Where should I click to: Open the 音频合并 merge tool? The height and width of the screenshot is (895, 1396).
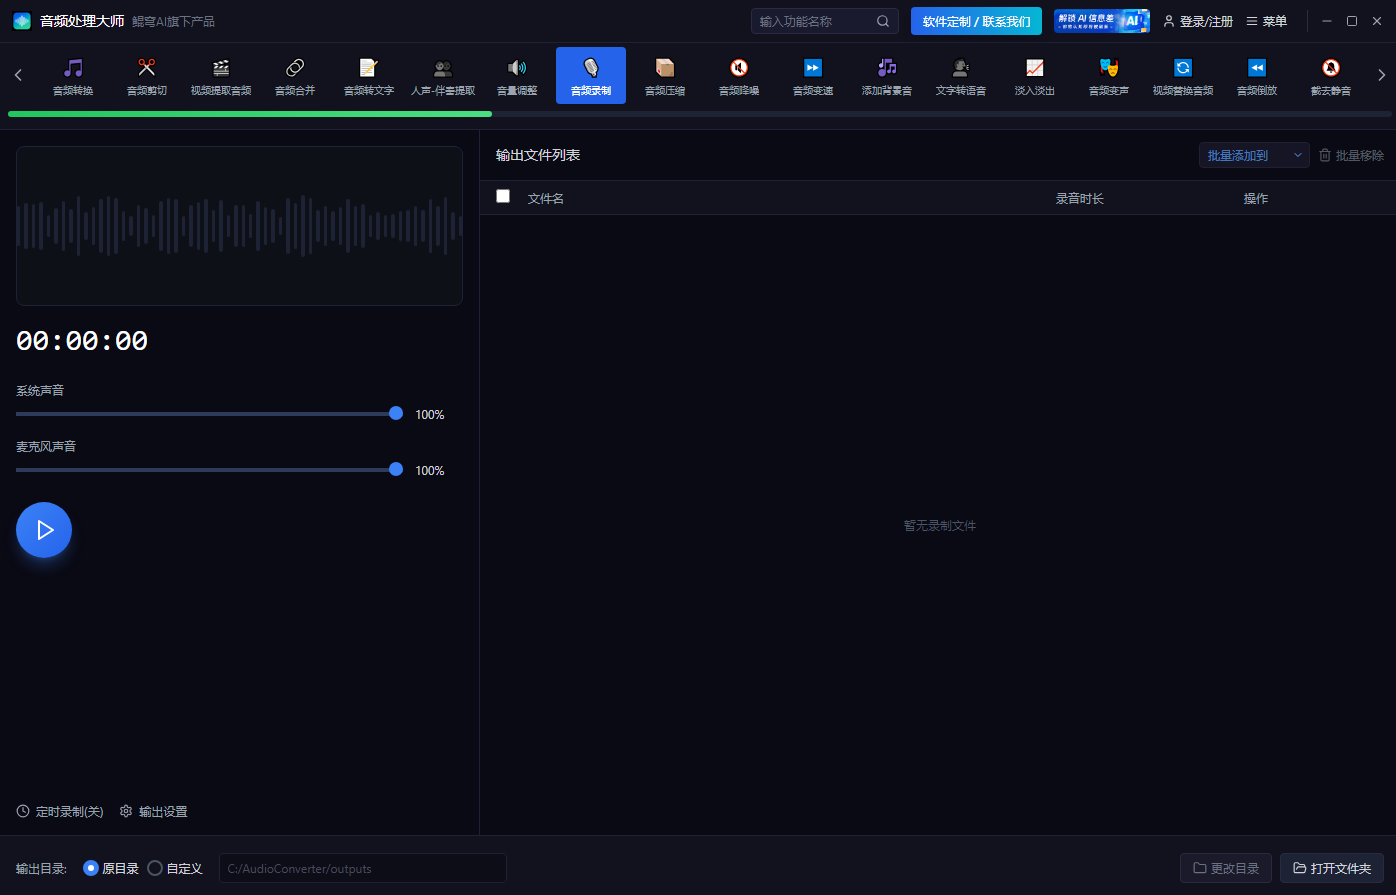pyautogui.click(x=295, y=76)
